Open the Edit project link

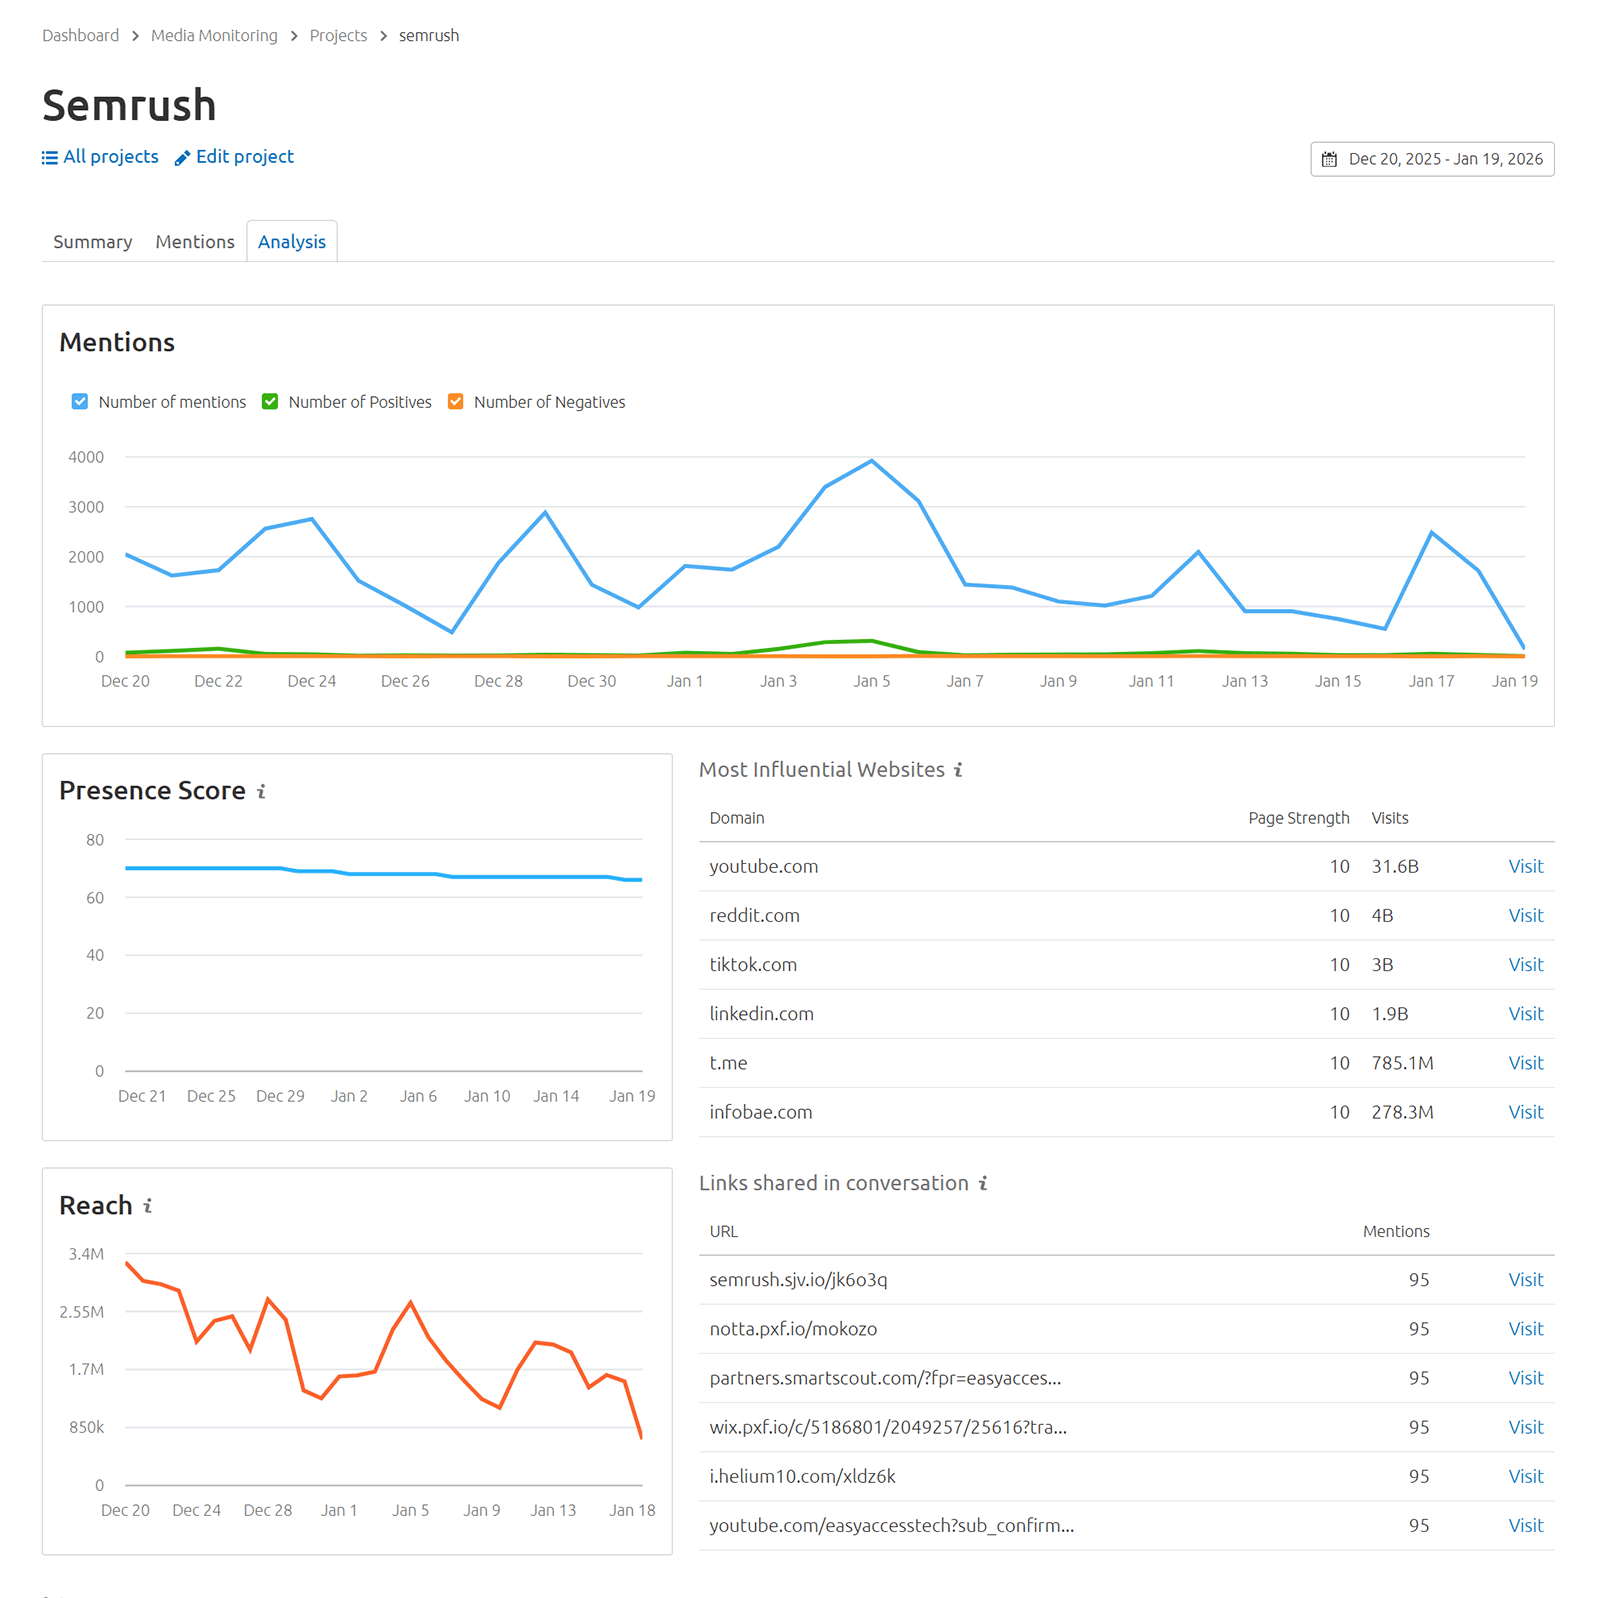tap(244, 157)
